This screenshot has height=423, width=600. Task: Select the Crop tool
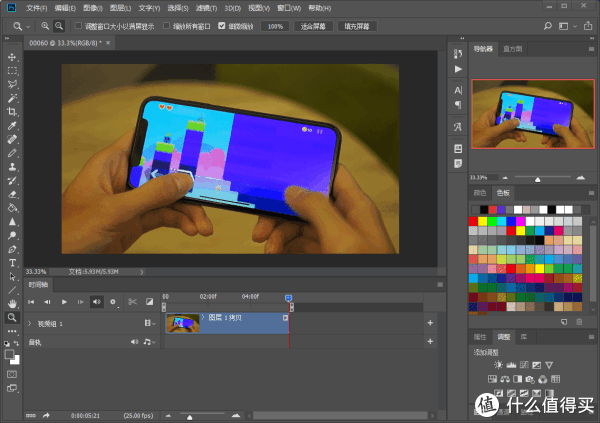(12, 113)
